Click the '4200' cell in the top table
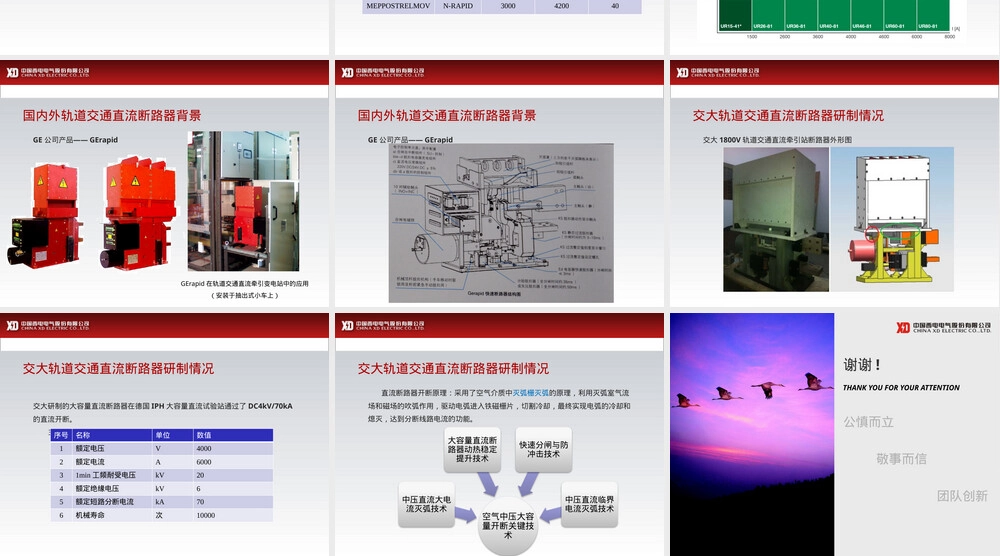This screenshot has width=1000, height=556. pyautogui.click(x=561, y=6)
